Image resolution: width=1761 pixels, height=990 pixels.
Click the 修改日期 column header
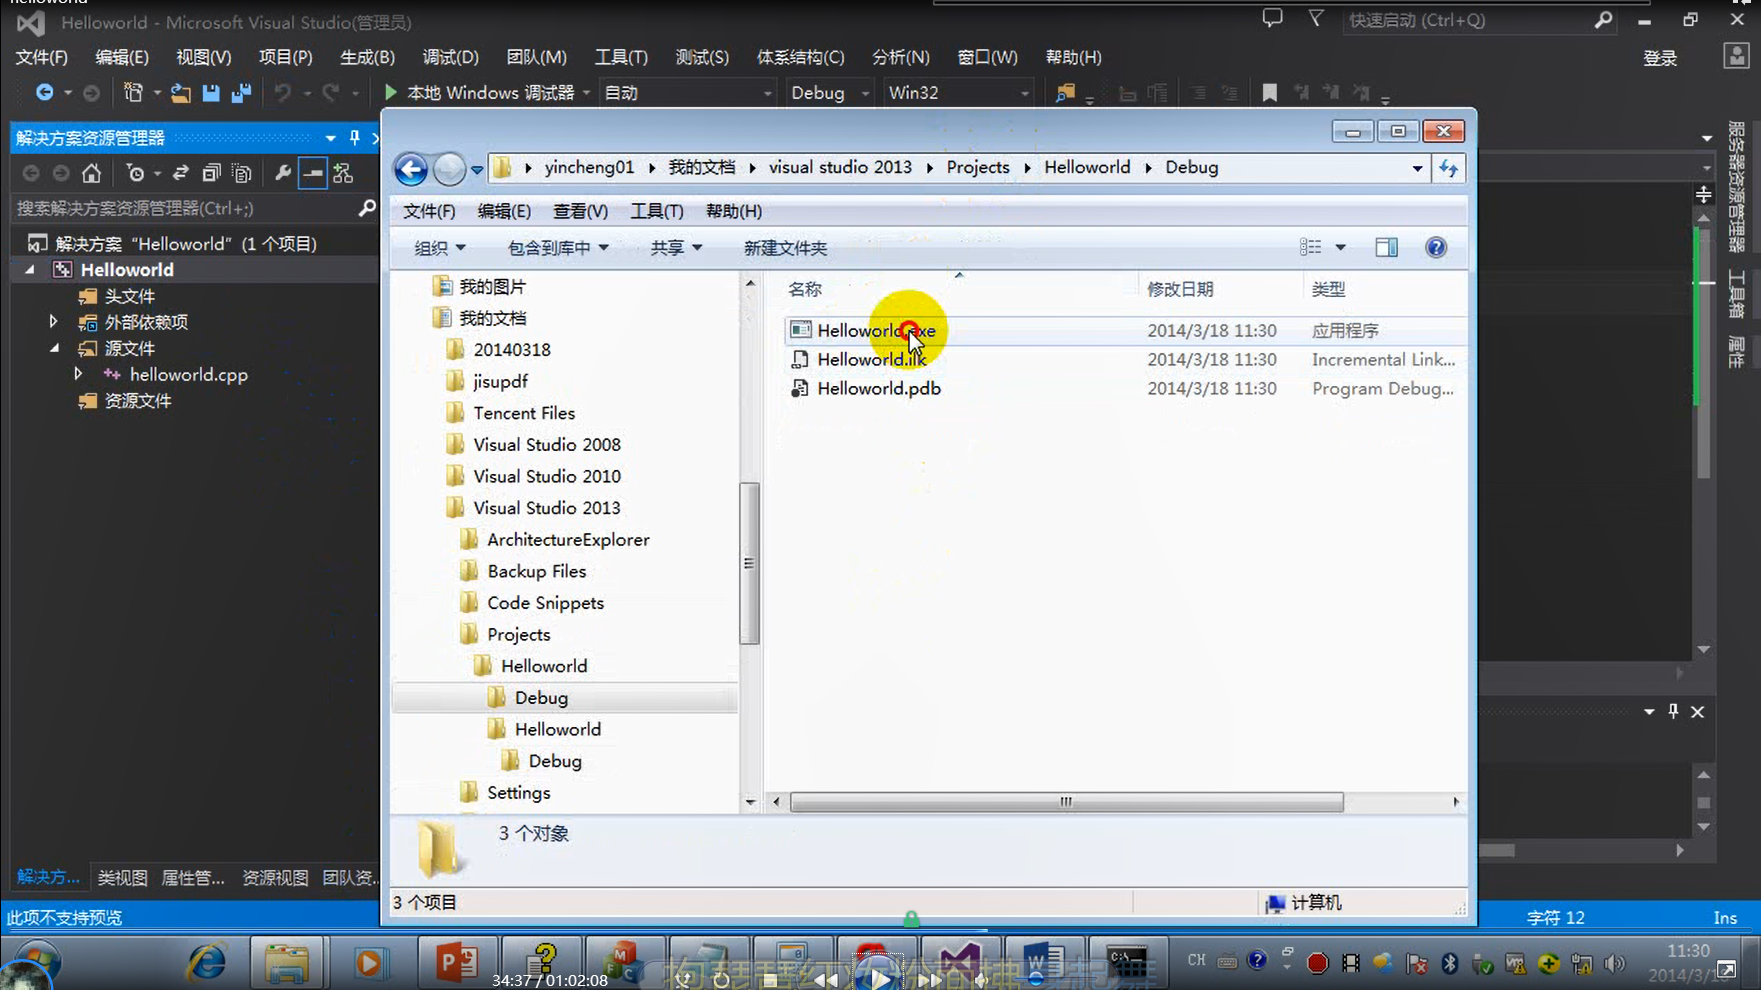[1180, 289]
